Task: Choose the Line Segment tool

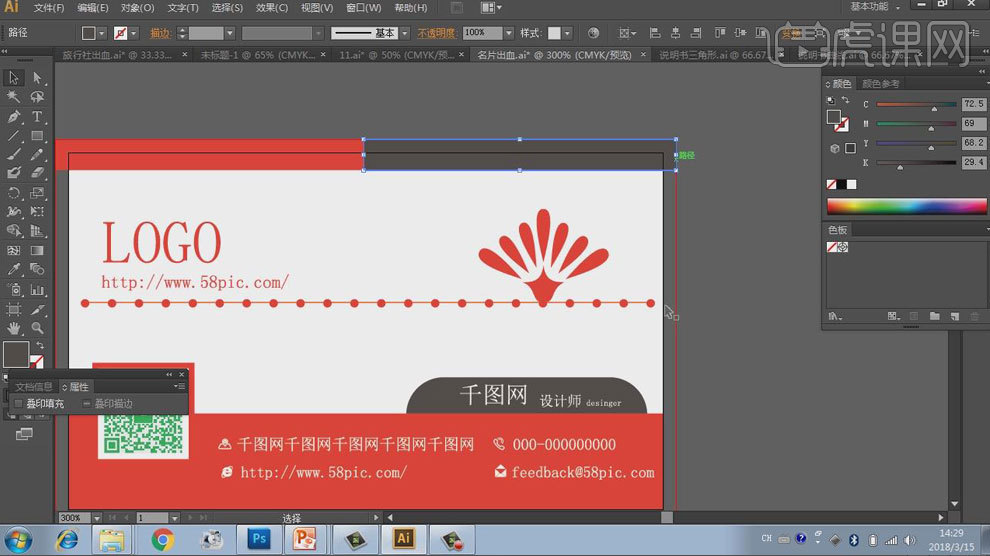Action: [x=13, y=136]
